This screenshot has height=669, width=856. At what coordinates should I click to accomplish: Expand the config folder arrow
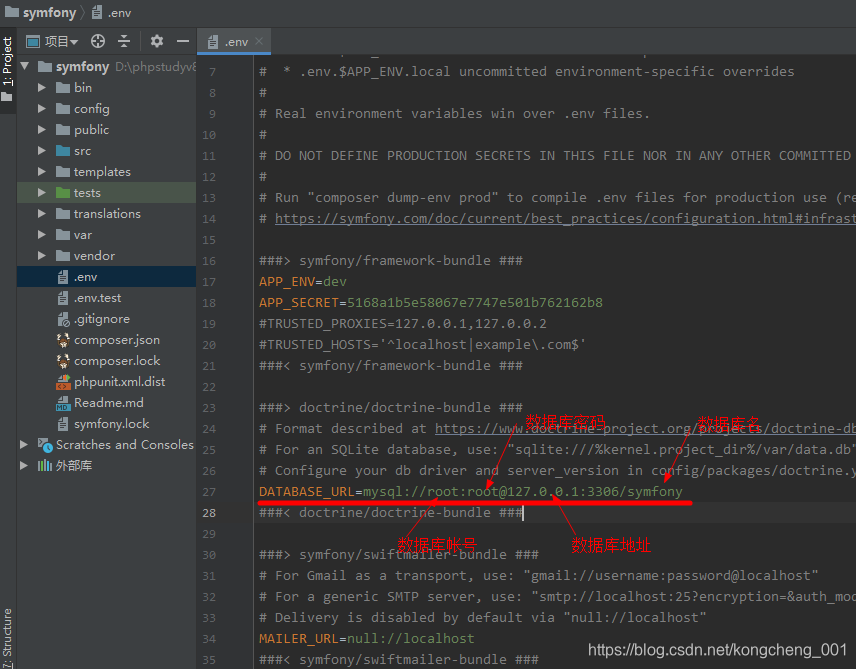point(41,109)
